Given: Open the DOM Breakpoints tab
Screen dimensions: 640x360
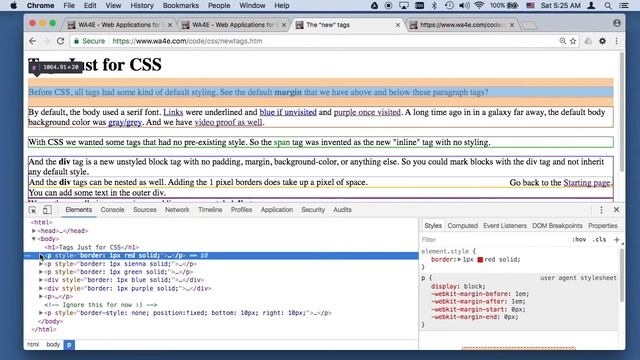Looking at the screenshot, I should (557, 226).
